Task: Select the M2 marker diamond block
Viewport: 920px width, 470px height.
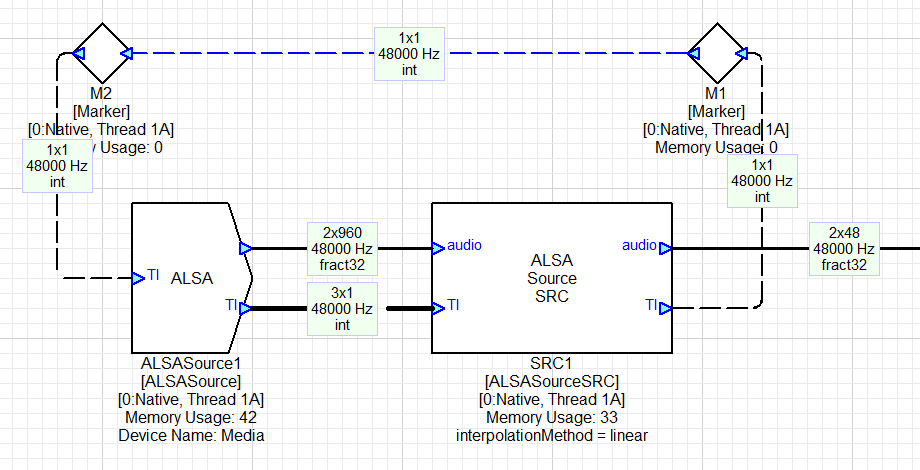Action: coord(102,53)
